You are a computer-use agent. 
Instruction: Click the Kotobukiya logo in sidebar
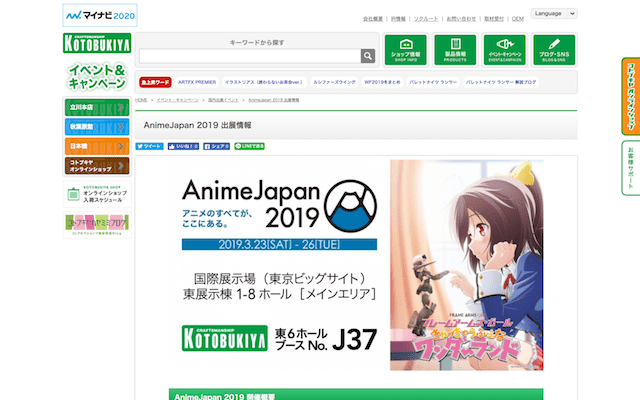(x=97, y=43)
